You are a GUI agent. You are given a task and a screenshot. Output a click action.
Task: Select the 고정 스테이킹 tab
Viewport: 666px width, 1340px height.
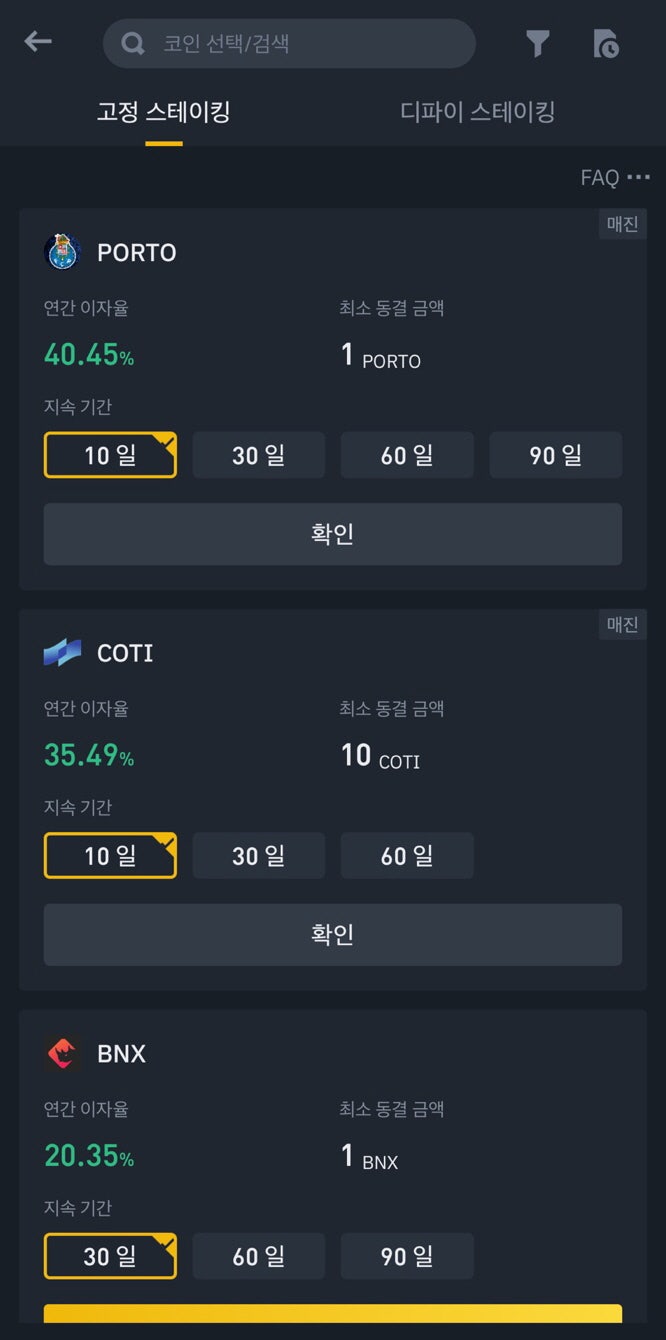tap(162, 111)
